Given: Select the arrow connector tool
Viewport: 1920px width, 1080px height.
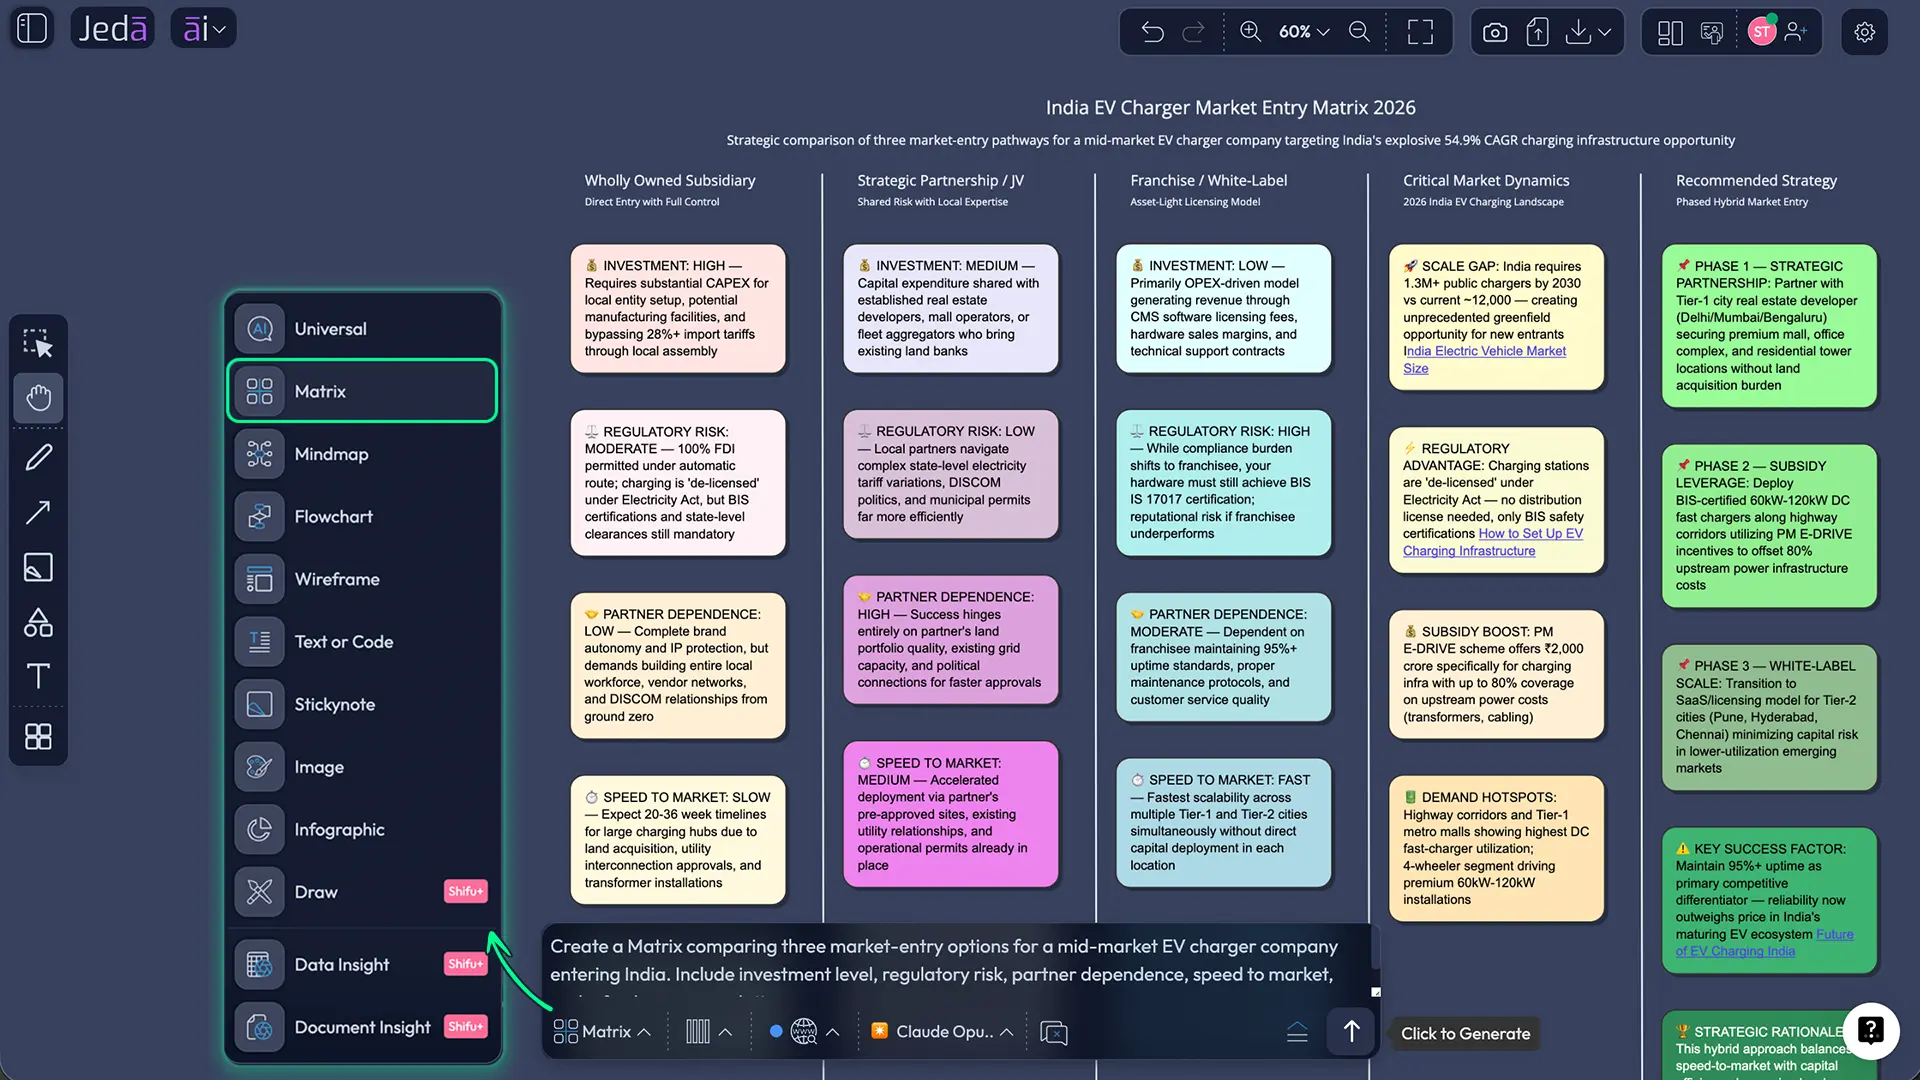Looking at the screenshot, I should click(x=38, y=512).
